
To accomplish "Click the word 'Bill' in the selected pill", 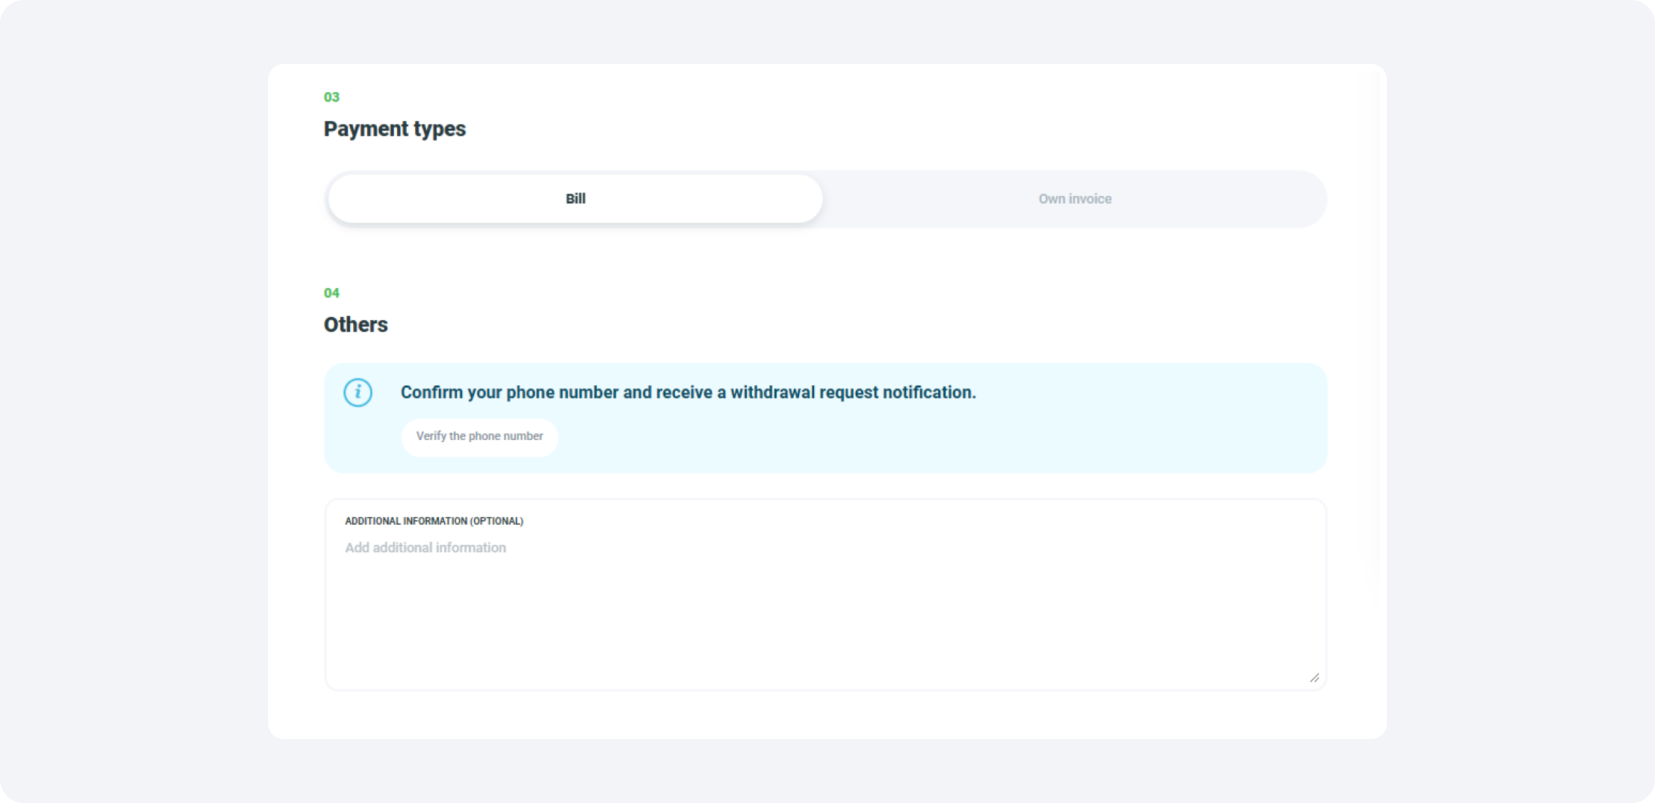I will point(575,199).
